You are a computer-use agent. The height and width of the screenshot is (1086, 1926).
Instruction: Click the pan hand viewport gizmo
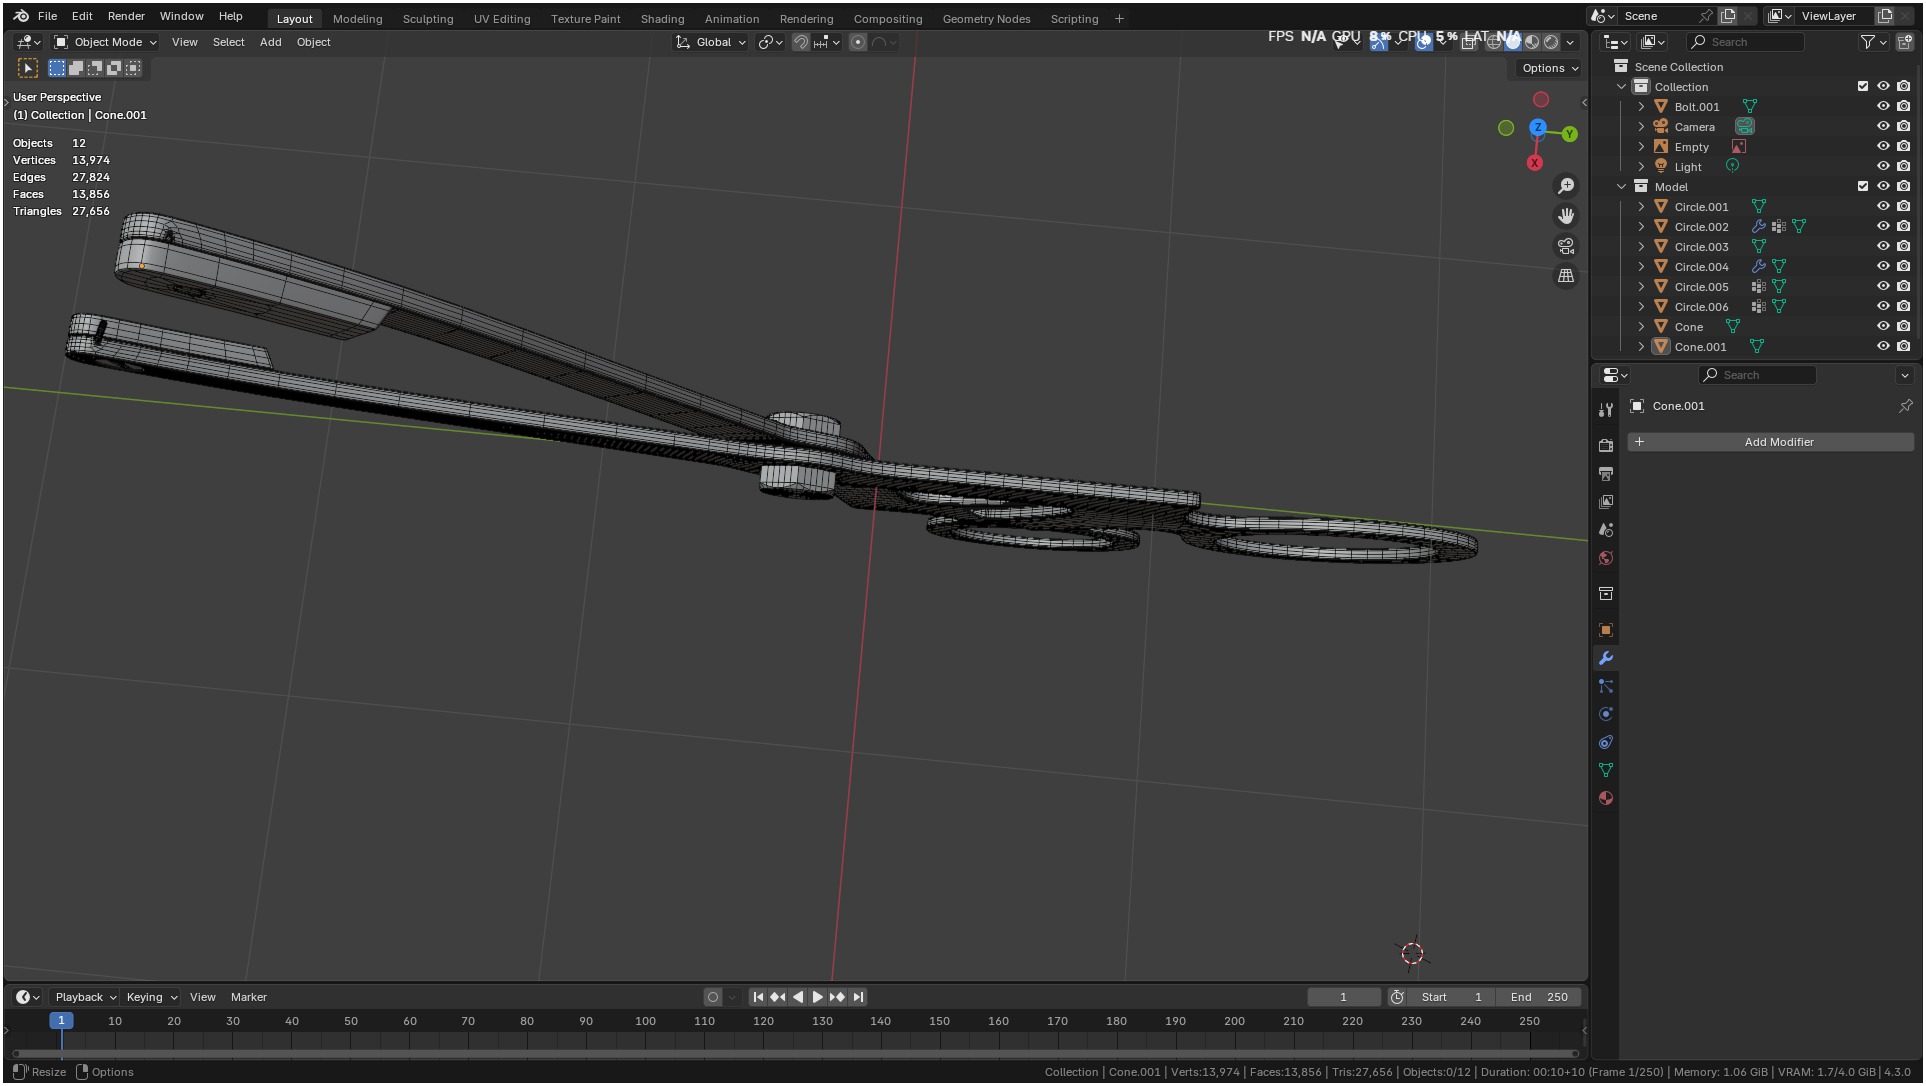pyautogui.click(x=1566, y=216)
